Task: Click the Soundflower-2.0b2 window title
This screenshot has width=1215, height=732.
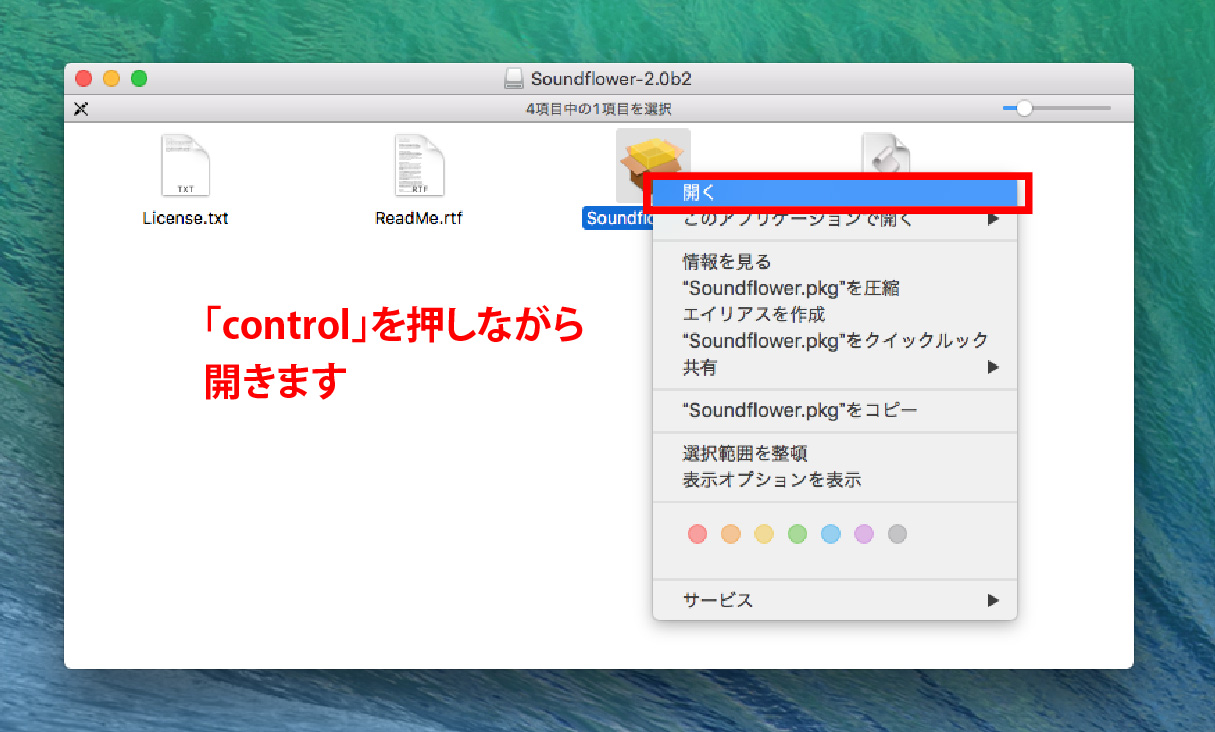Action: [611, 79]
